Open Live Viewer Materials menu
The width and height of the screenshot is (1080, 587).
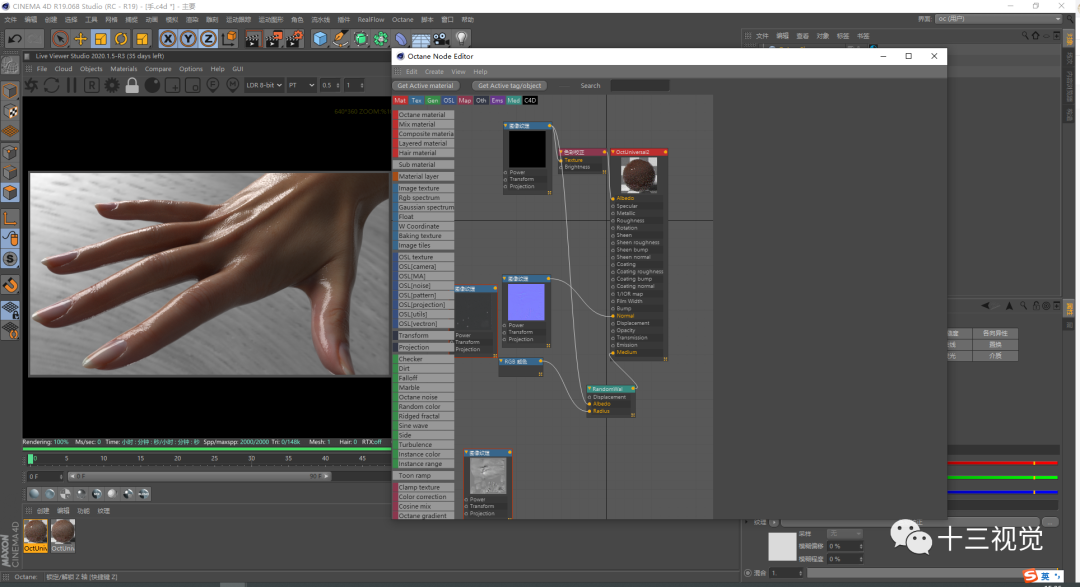pos(123,69)
